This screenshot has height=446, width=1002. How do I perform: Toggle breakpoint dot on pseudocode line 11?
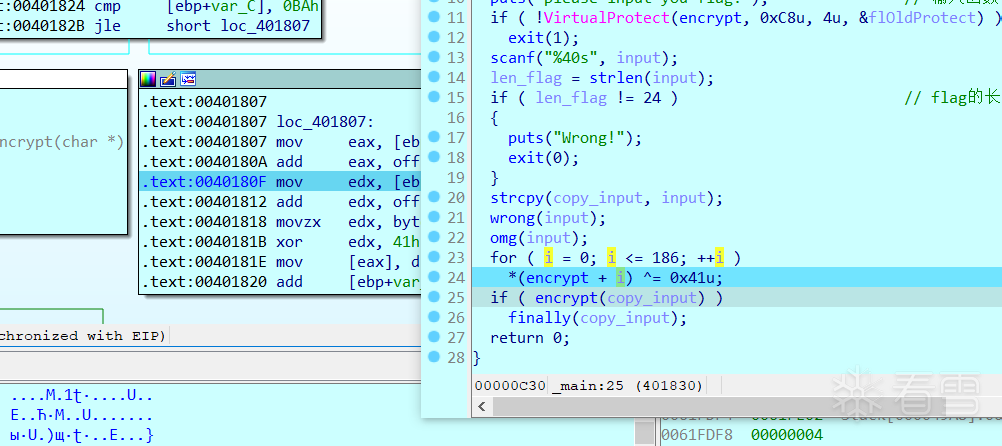435,17
